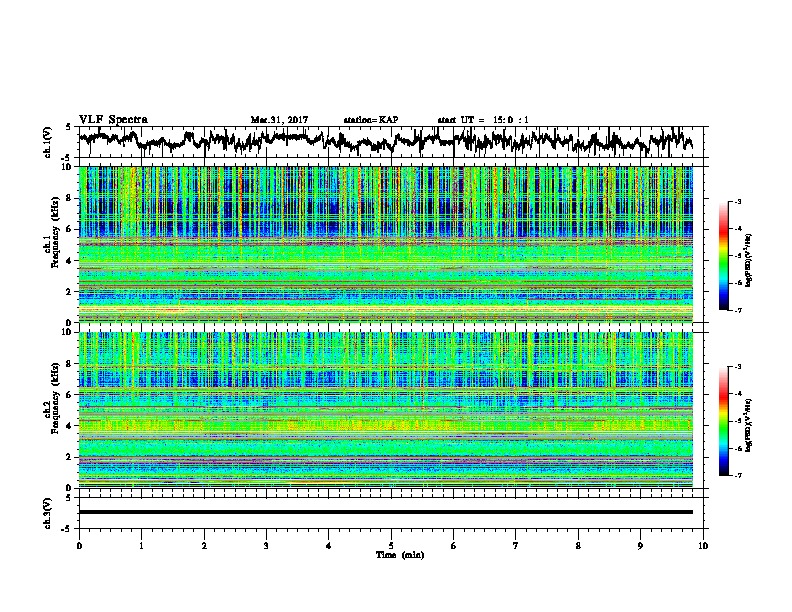Click the "2" kHz tick on ch.1 spectrogram
This screenshot has height=612, width=792.
coord(70,292)
